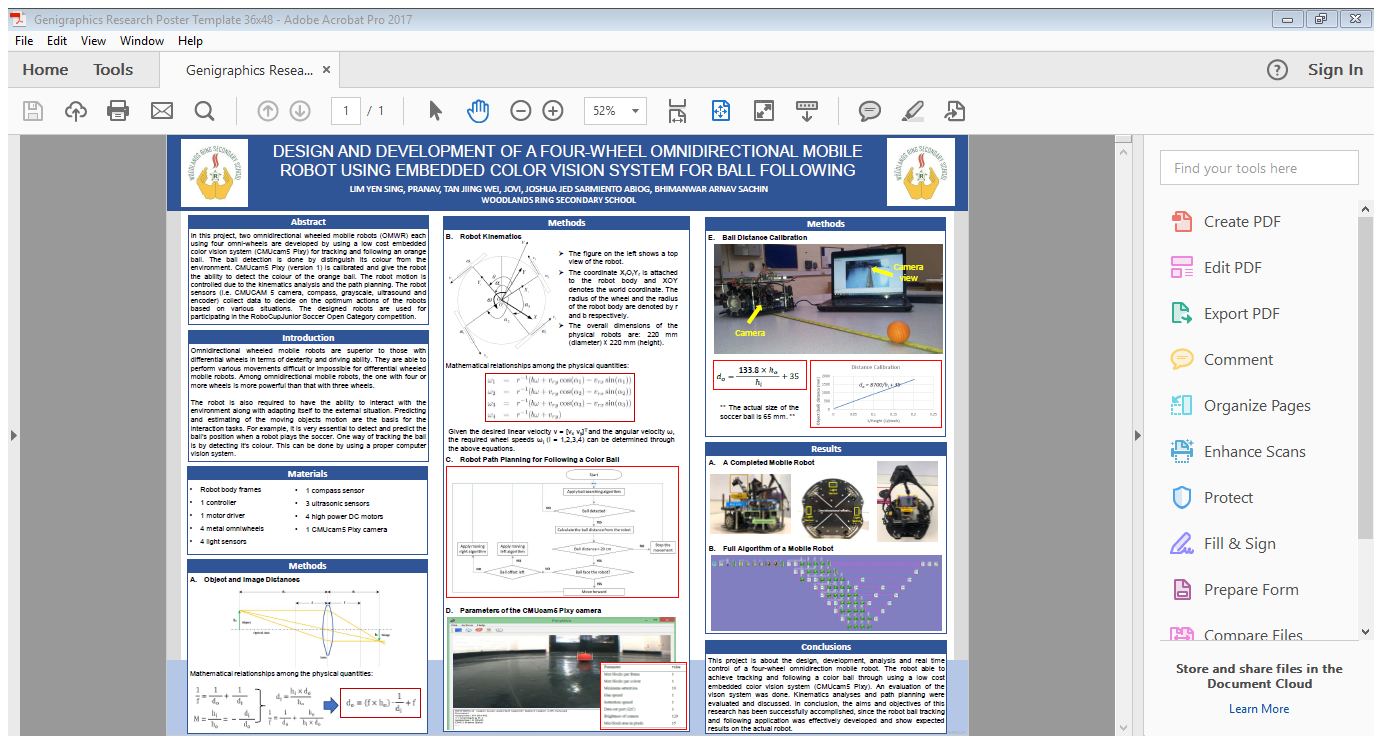Click the Materials section header
The width and height of the screenshot is (1382, 744).
pyautogui.click(x=308, y=474)
